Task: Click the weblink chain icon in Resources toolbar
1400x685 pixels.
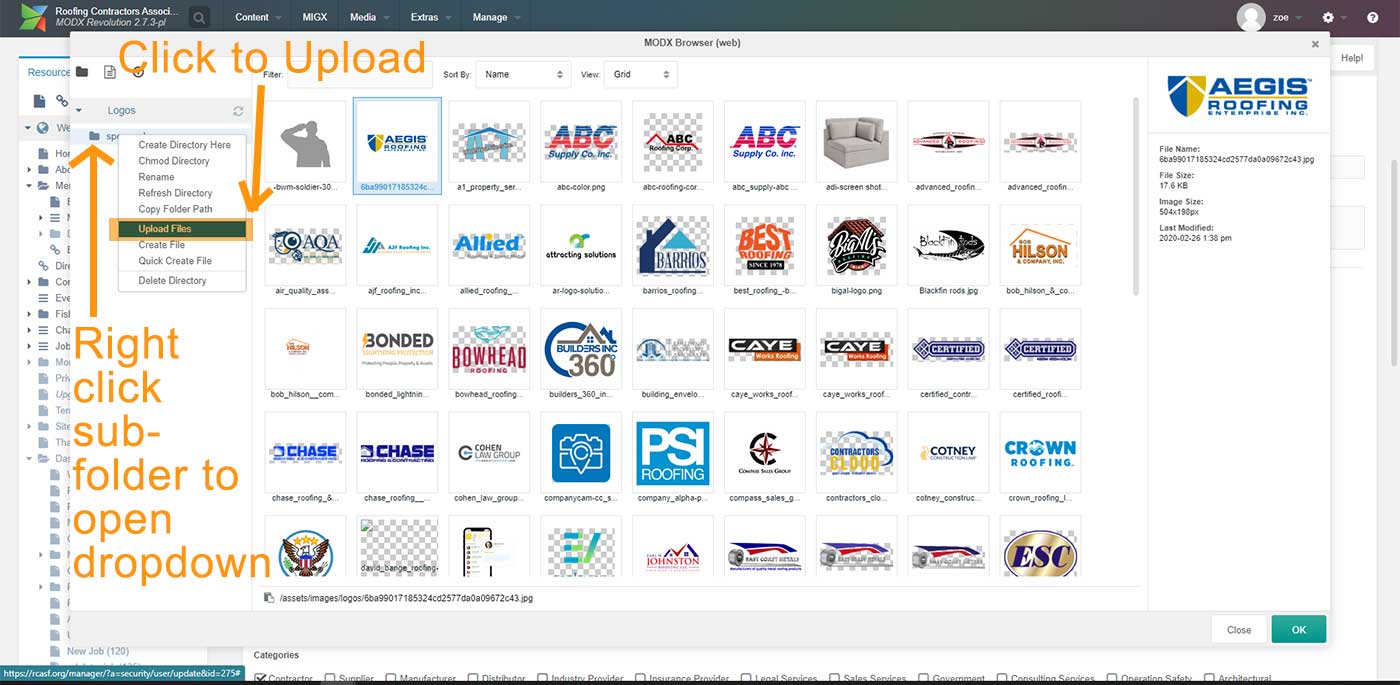Action: 62,100
